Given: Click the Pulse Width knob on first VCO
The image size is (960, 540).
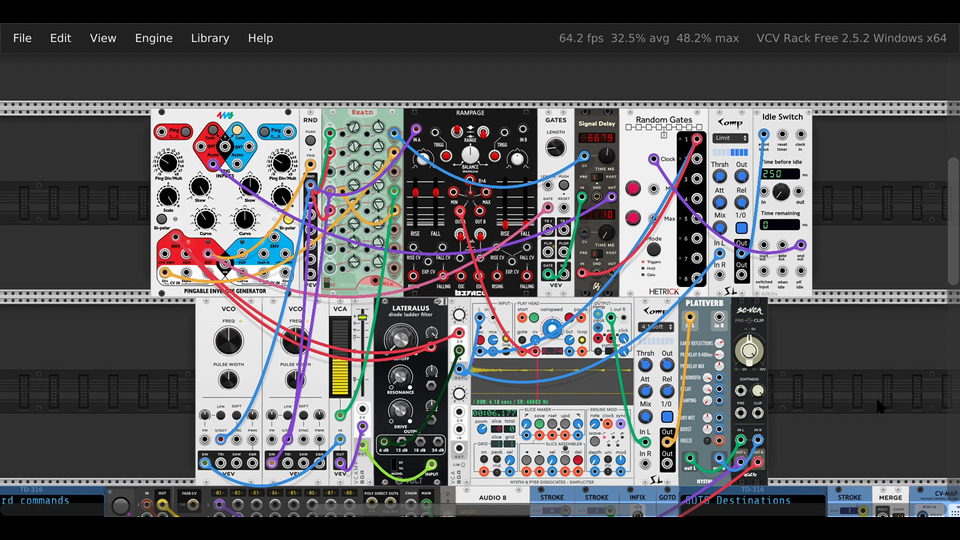Looking at the screenshot, I should point(228,380).
